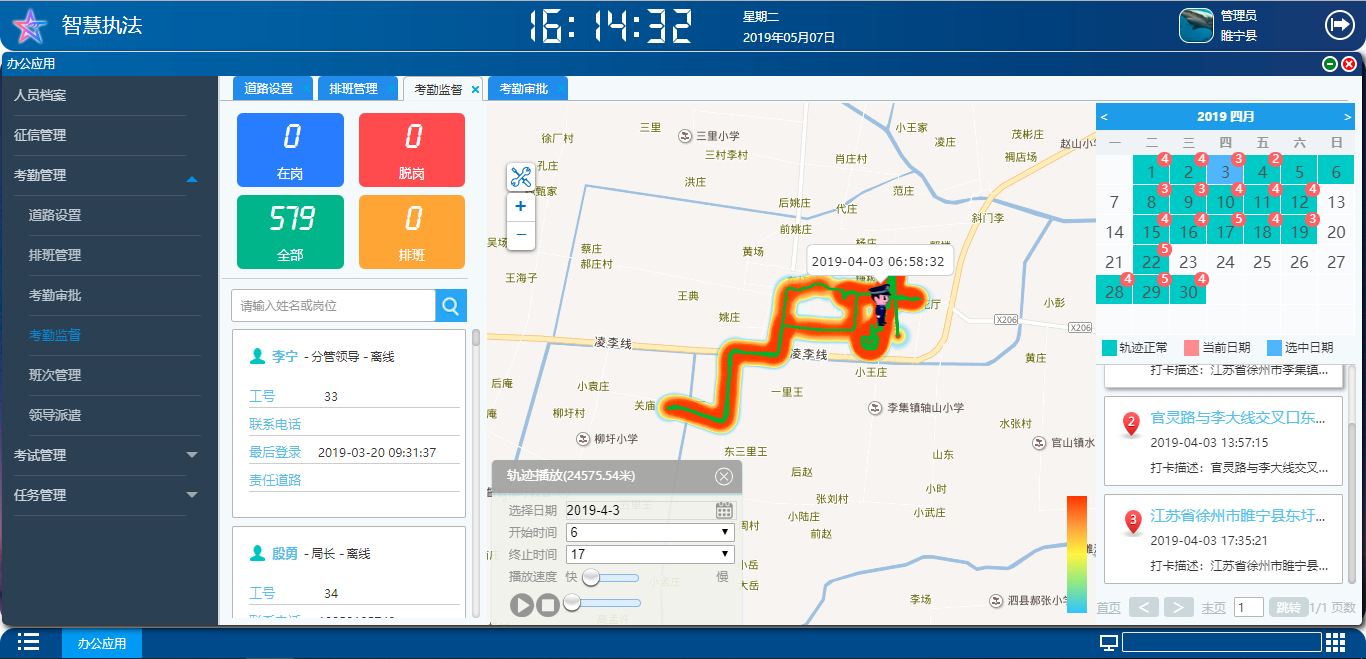Viewport: 1366px width, 659px height.
Task: Expand 考试管理 in the sidebar
Action: (192, 455)
